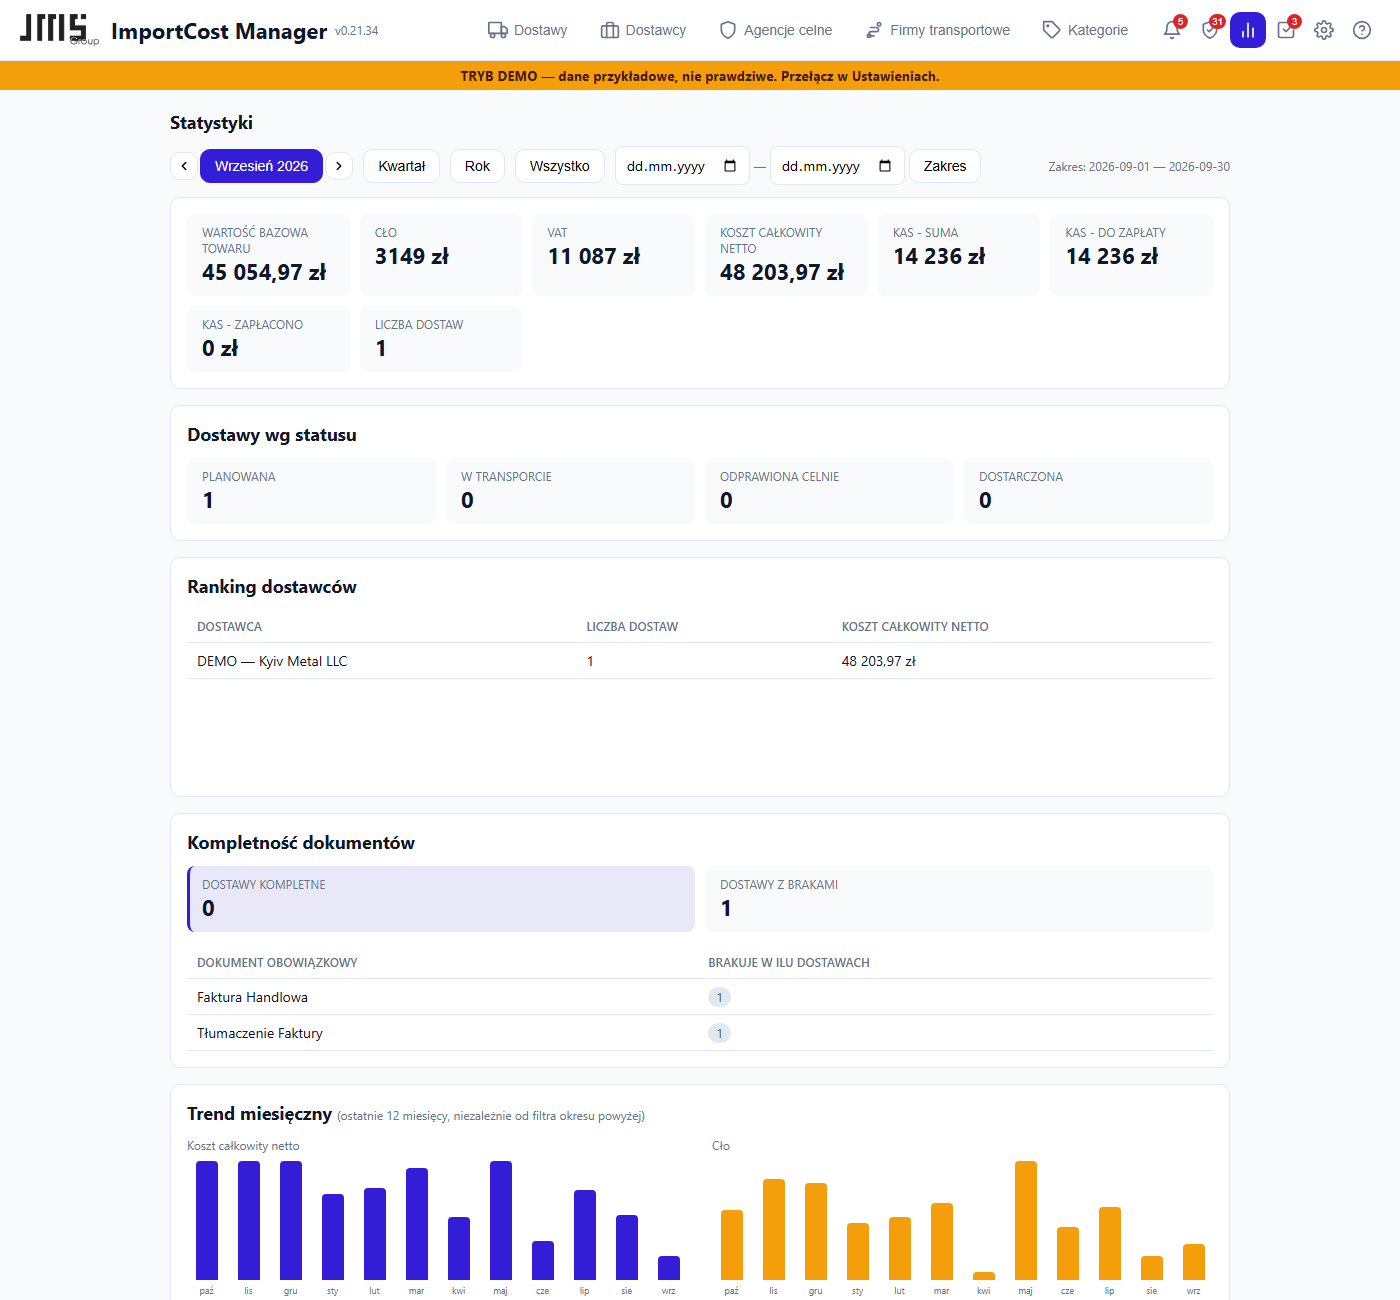The image size is (1400, 1300).
Task: Click the JMS Group logo
Action: click(58, 29)
